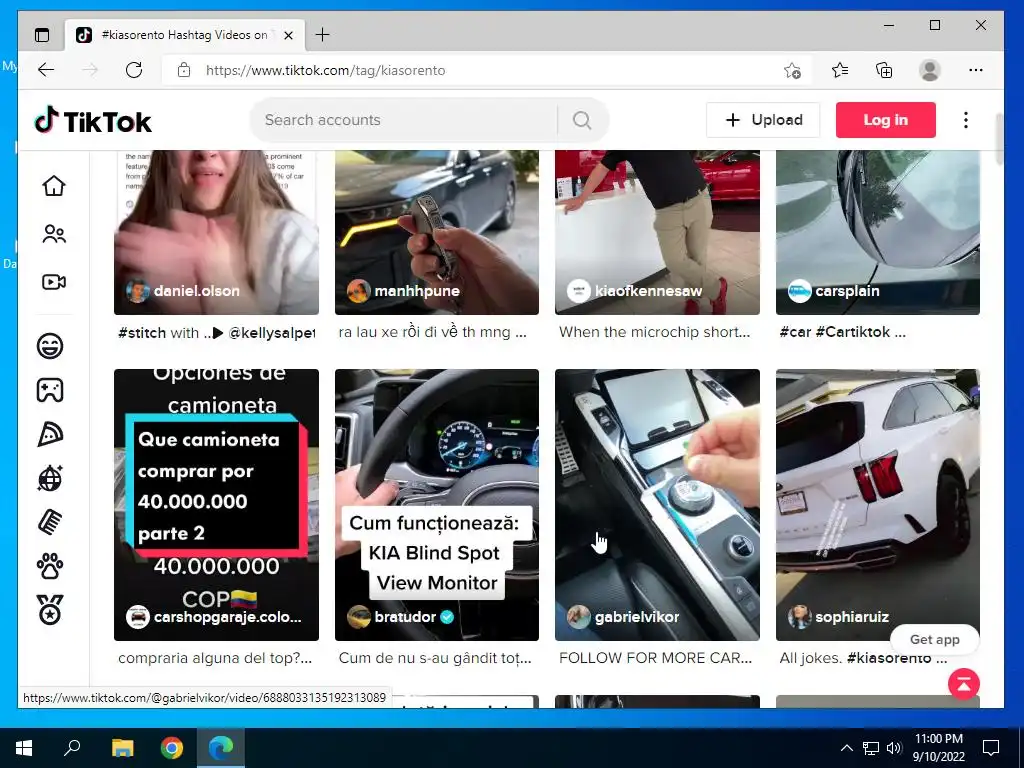This screenshot has width=1024, height=768.
Task: Click the red back-to-top arrow button
Action: click(963, 684)
